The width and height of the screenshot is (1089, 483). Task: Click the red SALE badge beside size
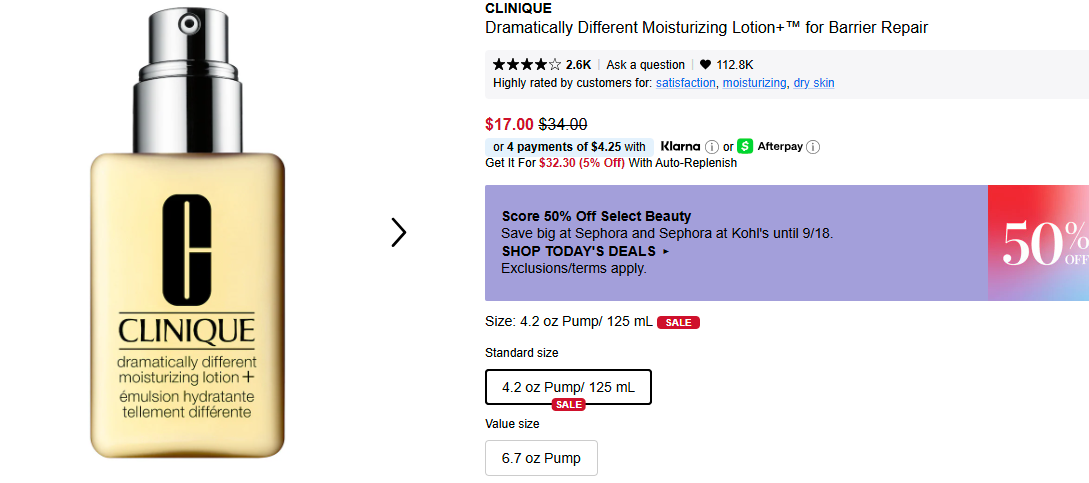(x=678, y=322)
